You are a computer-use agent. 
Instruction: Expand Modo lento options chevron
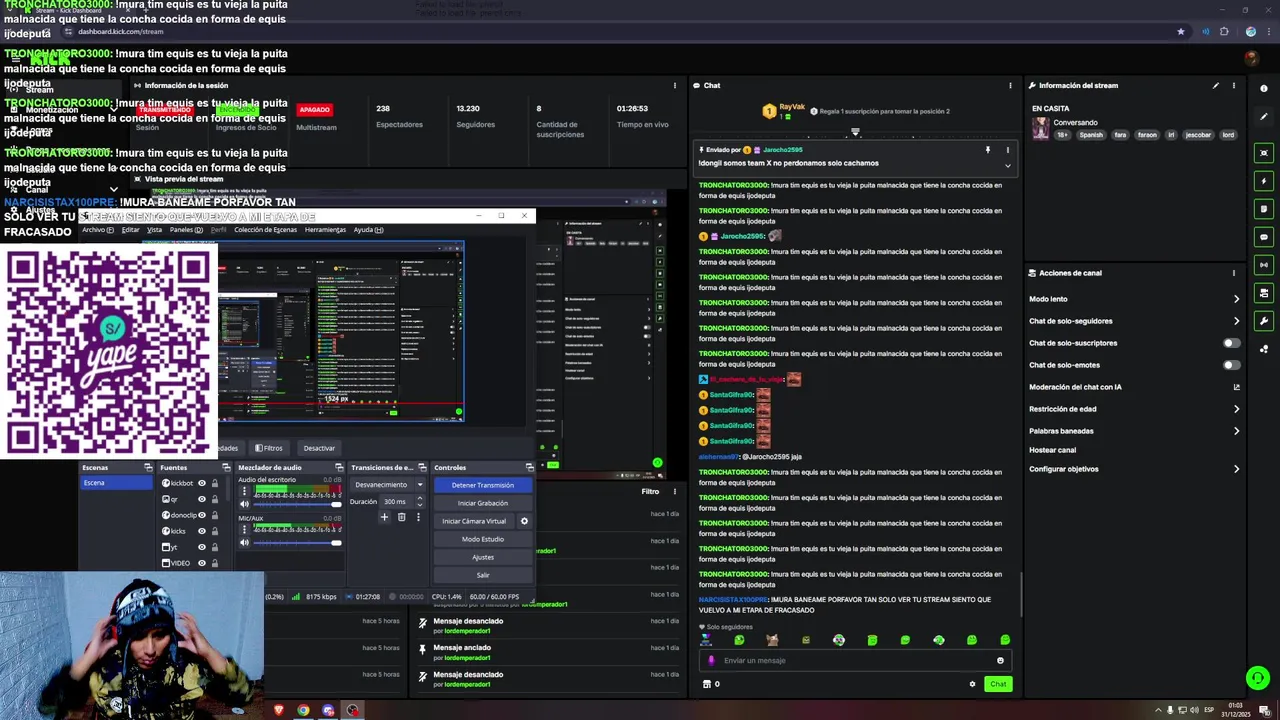click(1236, 299)
